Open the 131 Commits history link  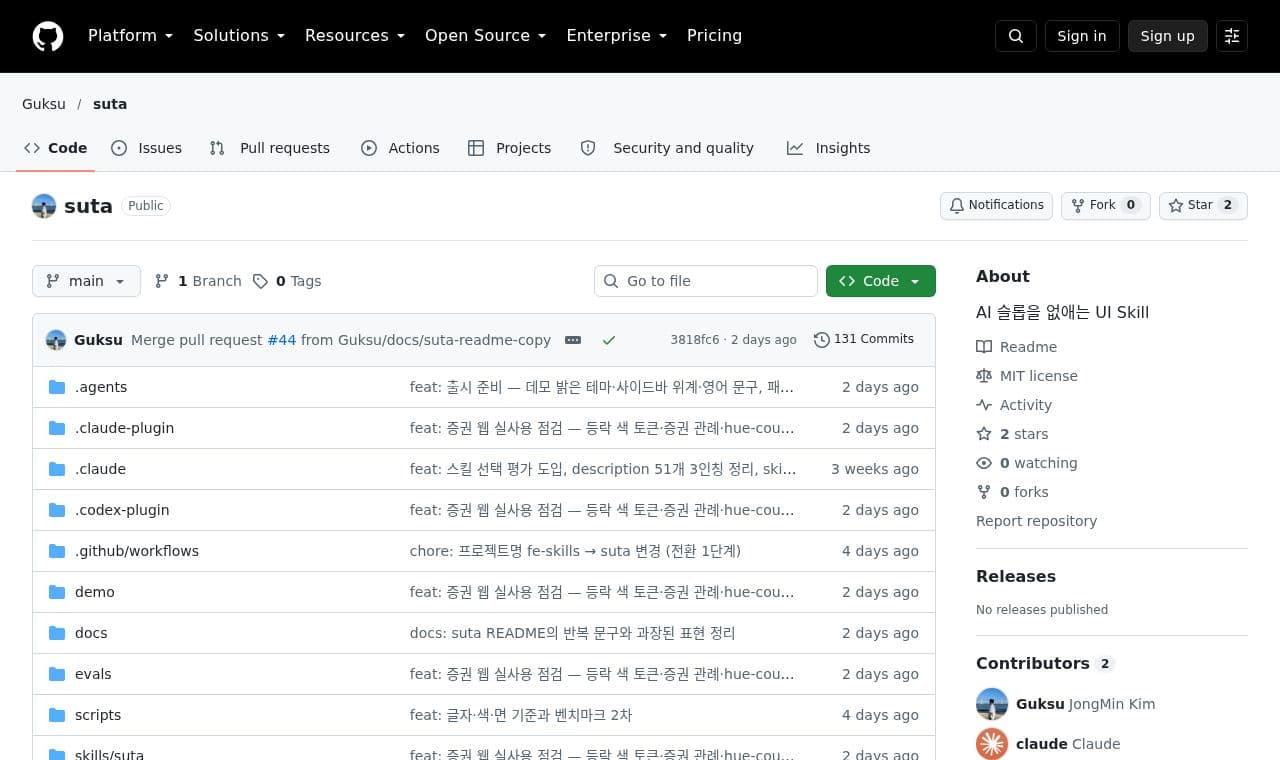click(864, 339)
